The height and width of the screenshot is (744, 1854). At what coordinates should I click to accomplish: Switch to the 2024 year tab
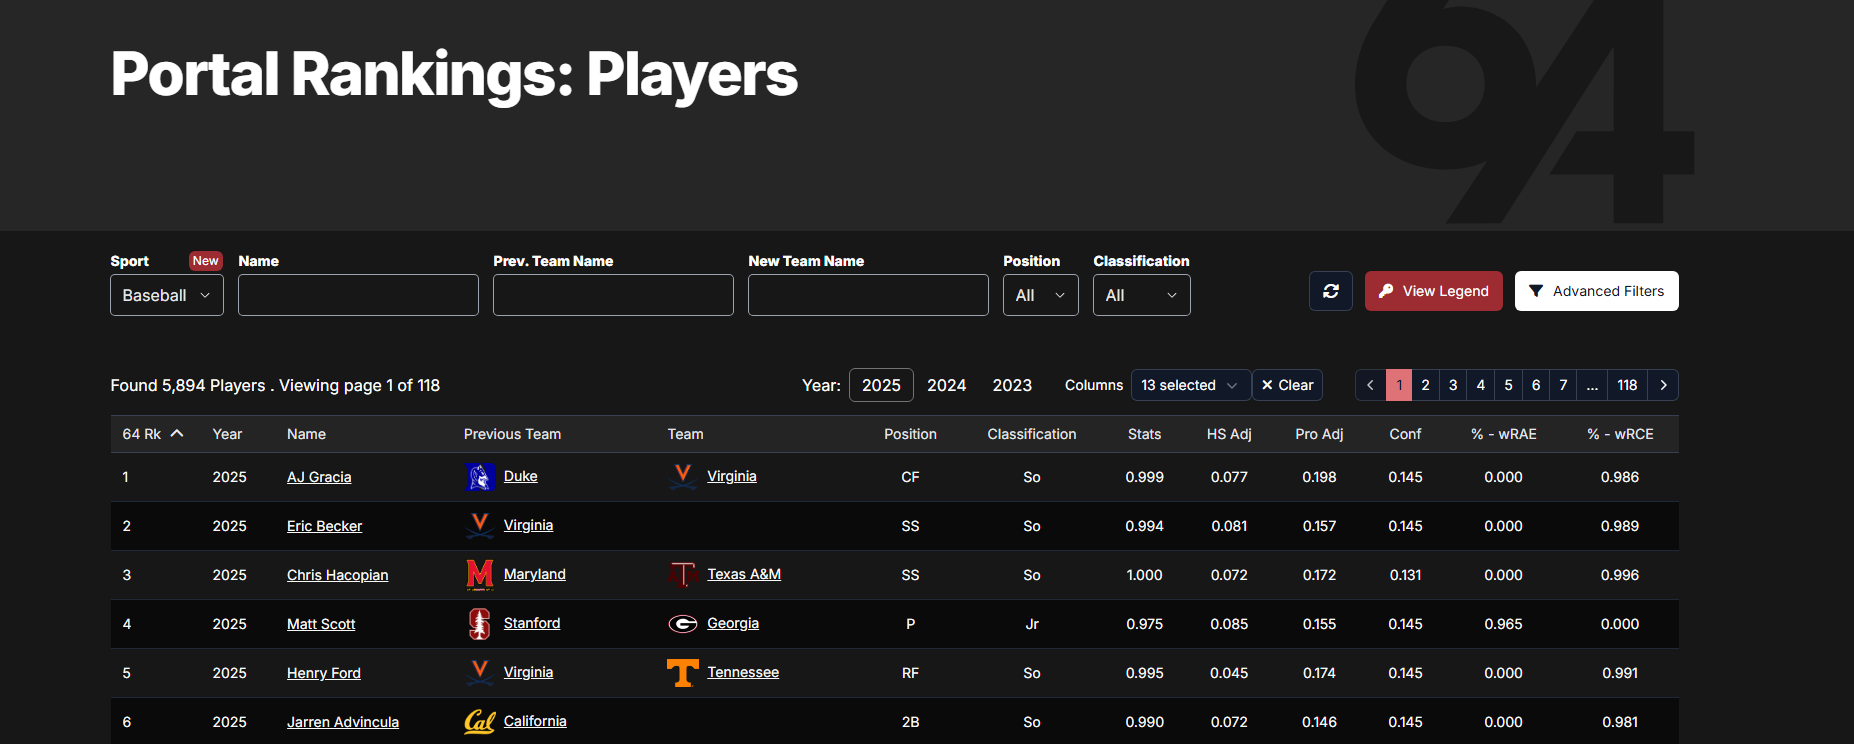[x=946, y=385]
